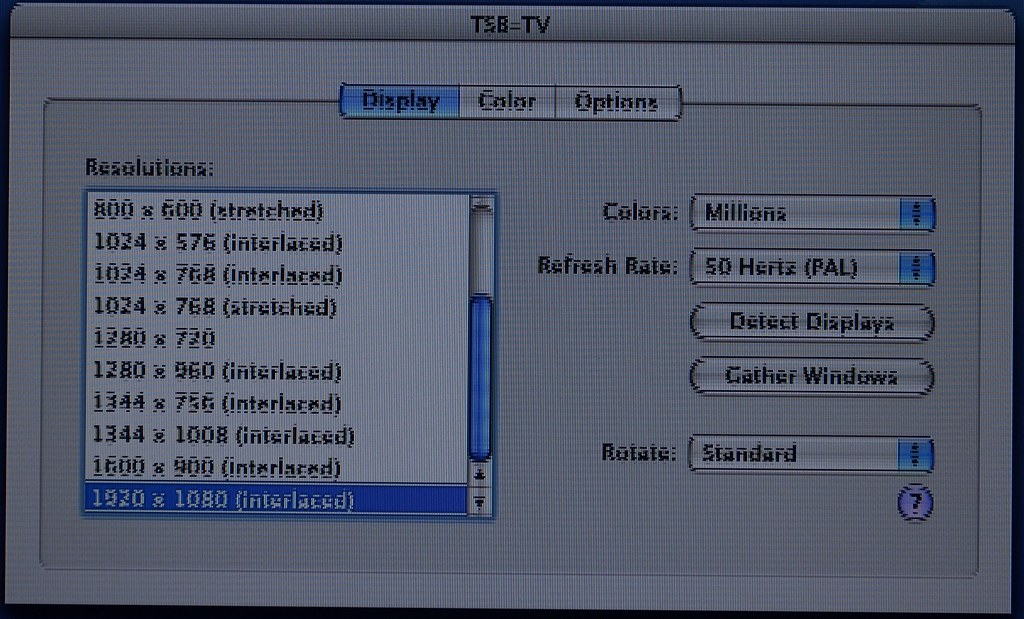1024x619 pixels.
Task: Select 1024 x 768 (interlaced) resolution
Action: (277, 274)
